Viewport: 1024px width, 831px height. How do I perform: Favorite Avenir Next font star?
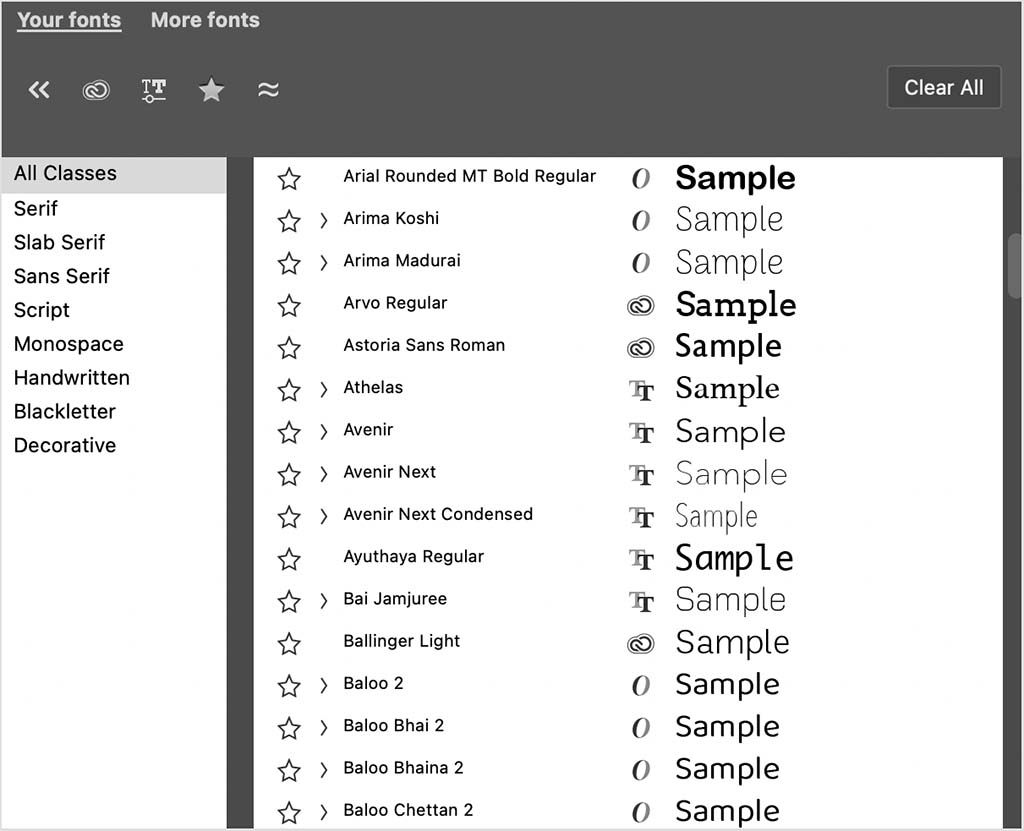289,474
